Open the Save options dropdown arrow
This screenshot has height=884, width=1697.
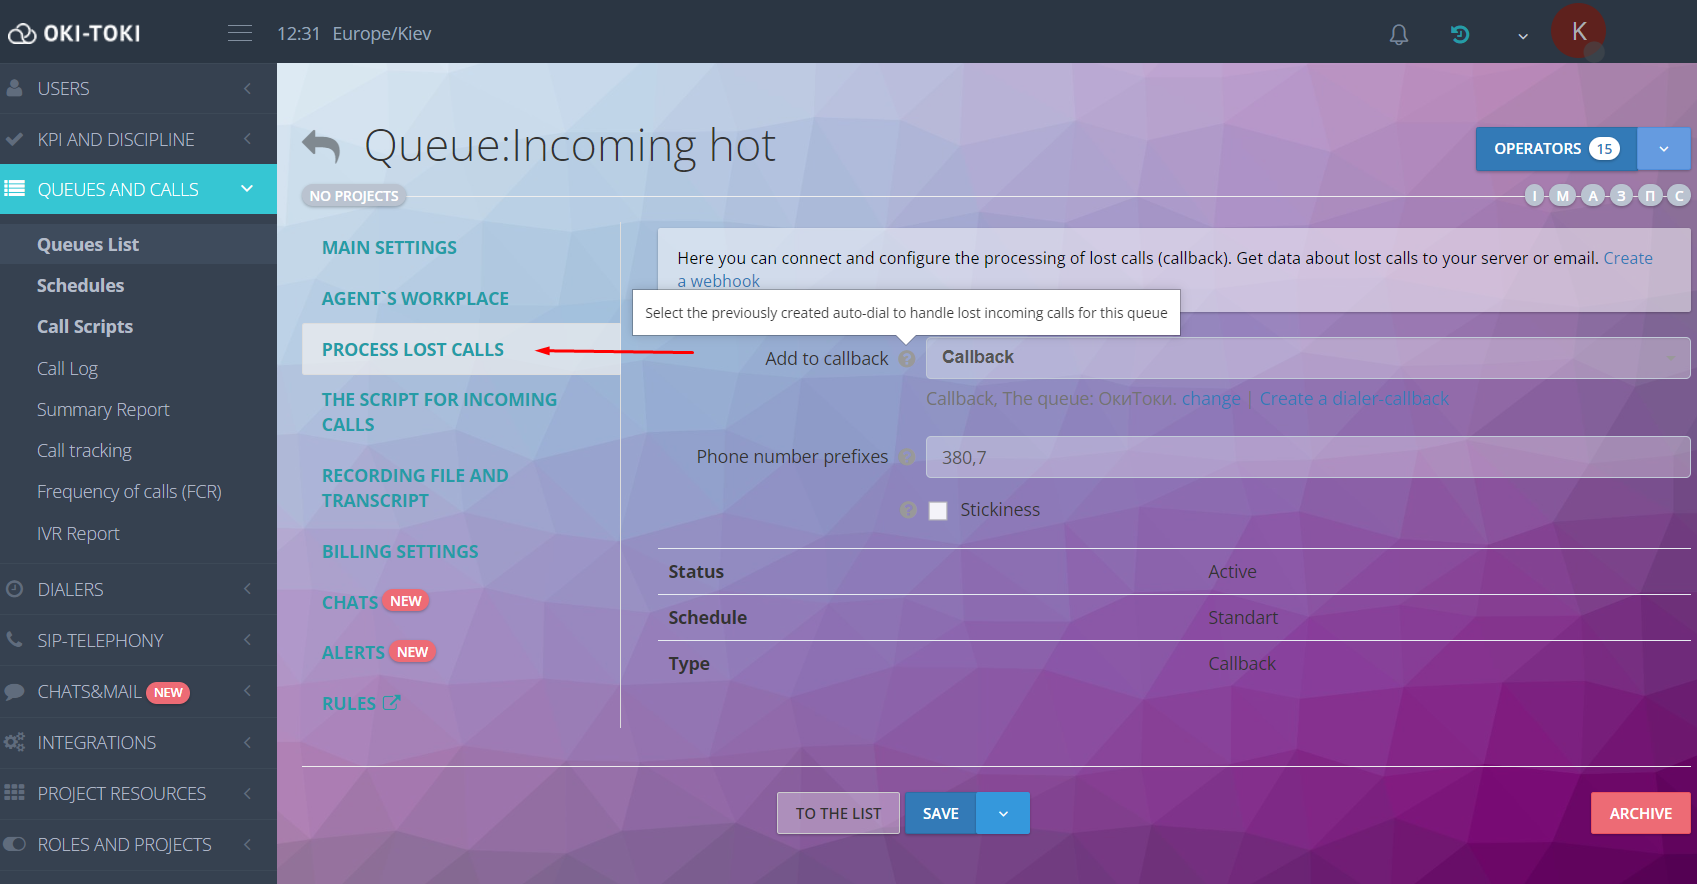click(1003, 814)
